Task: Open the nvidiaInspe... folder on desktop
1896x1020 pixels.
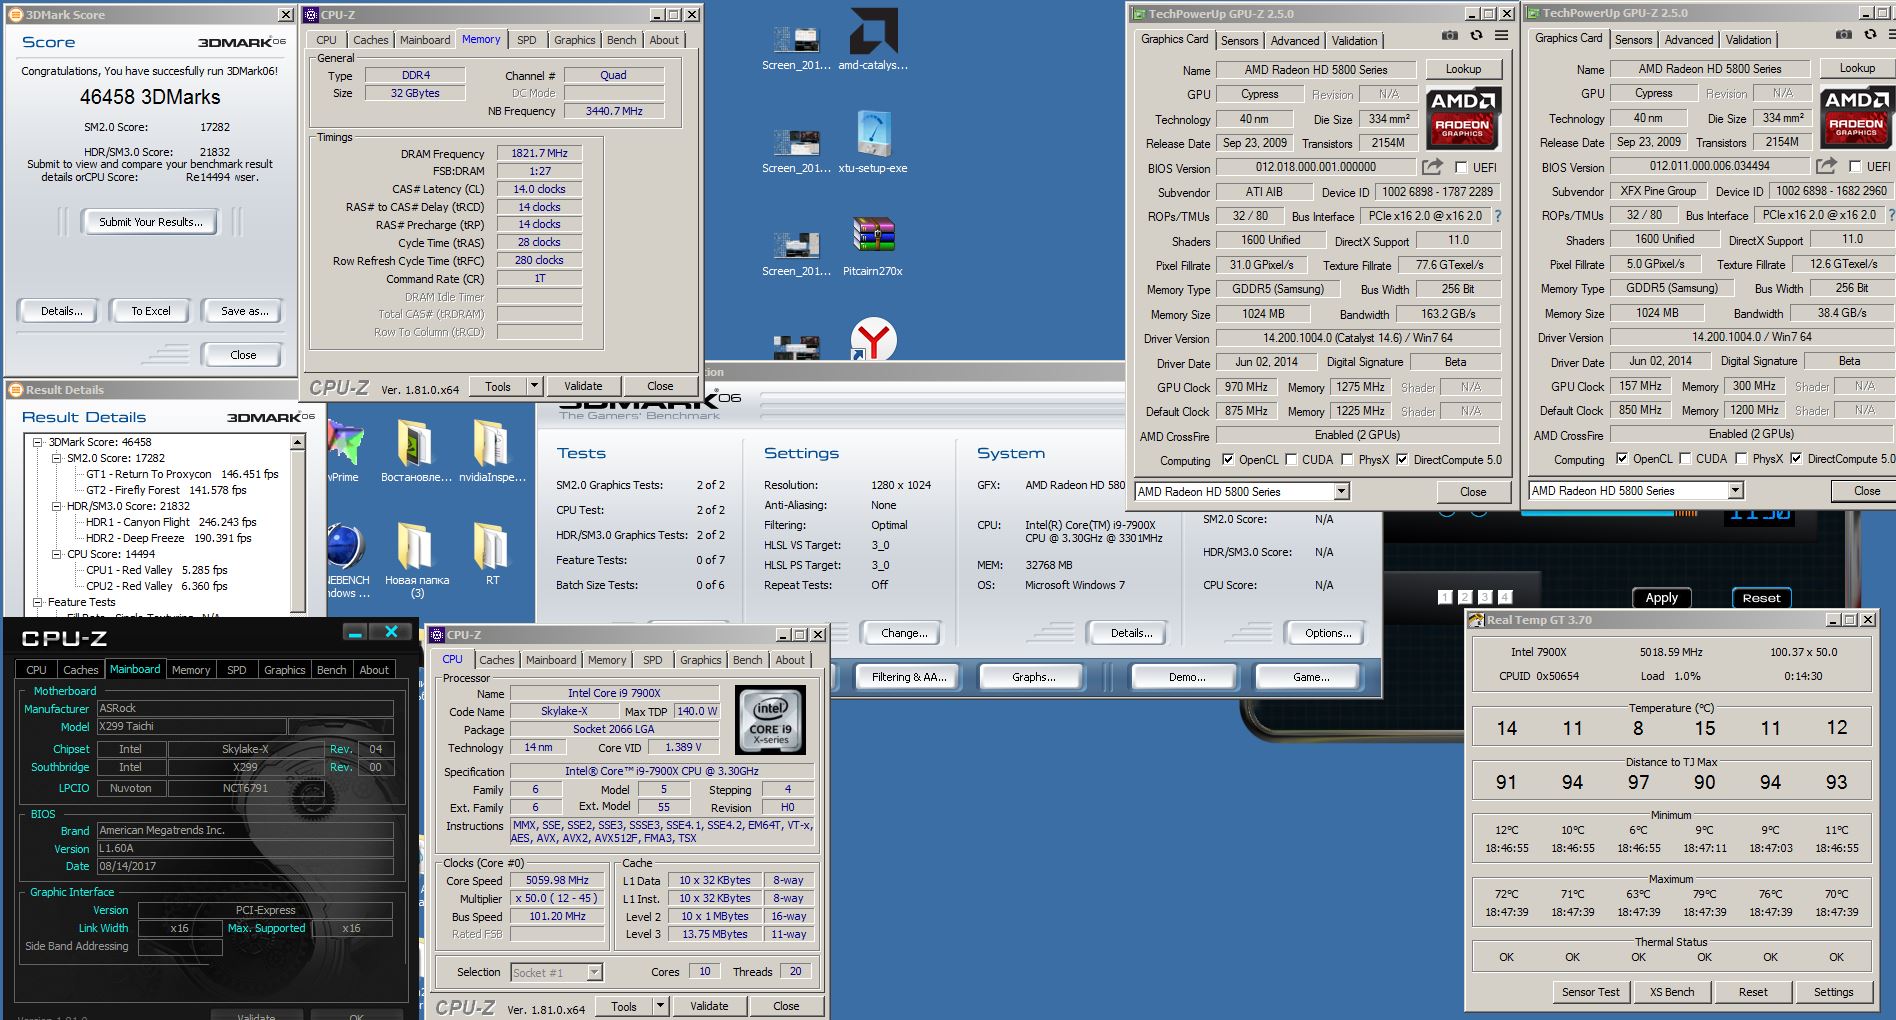Action: coord(492,444)
